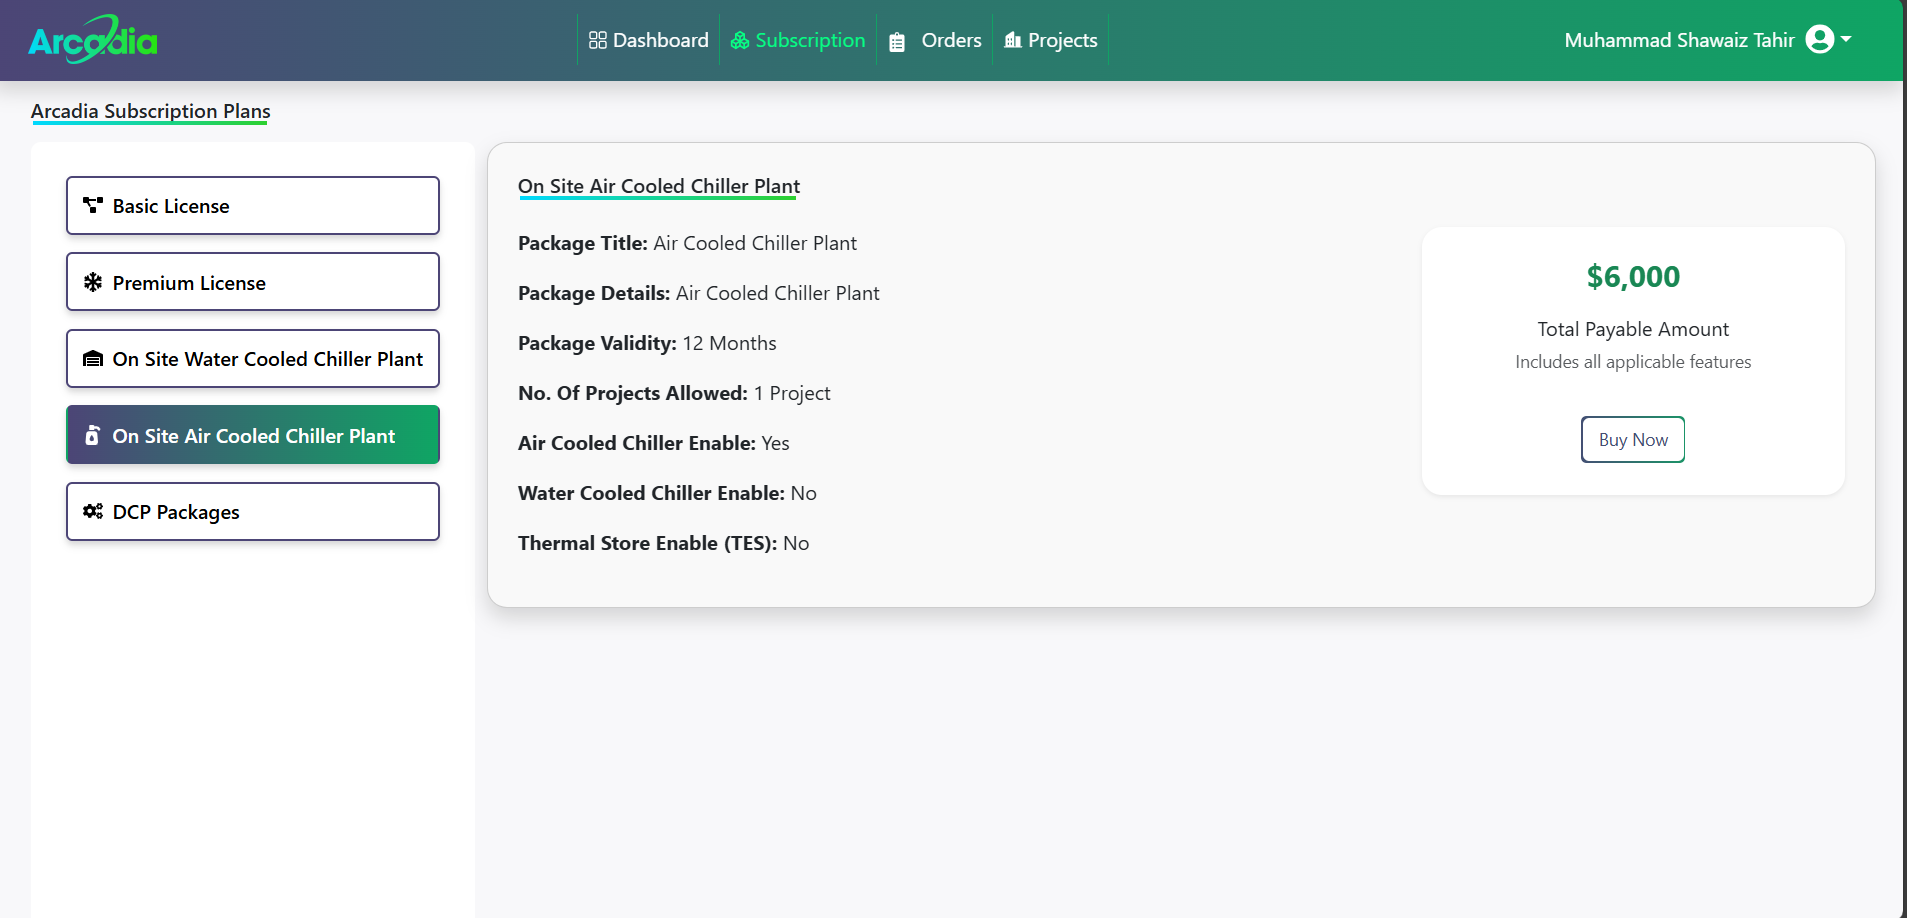Go to the Orders menu item

click(x=951, y=40)
